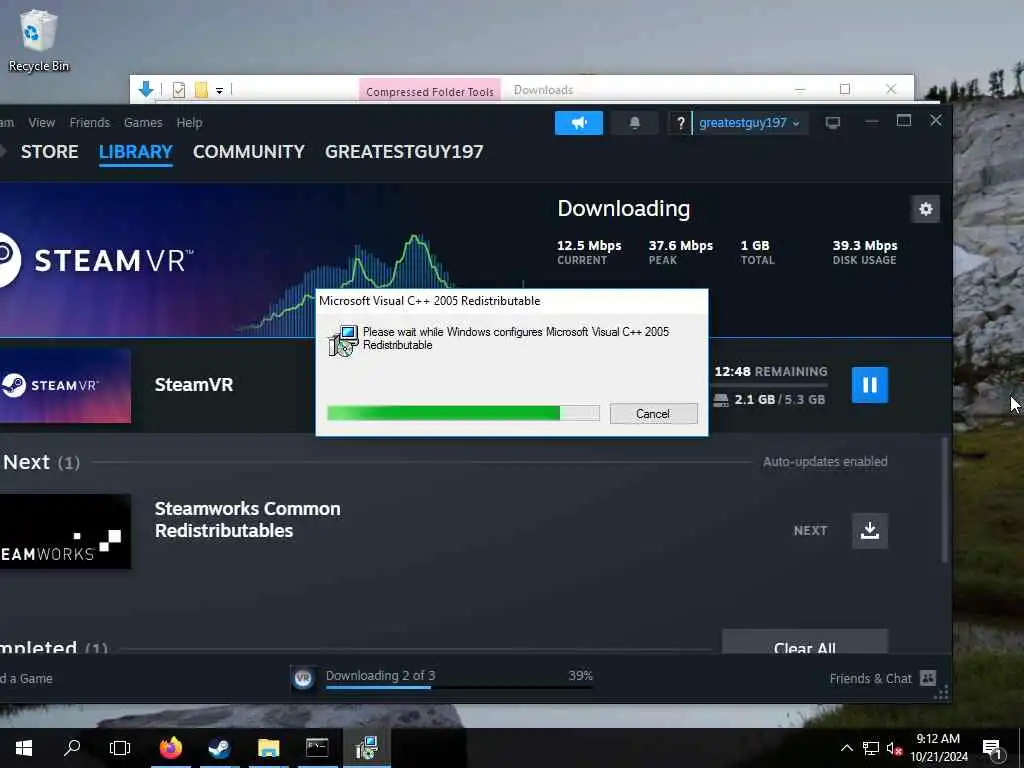Open download settings gear
This screenshot has height=768, width=1024.
(925, 209)
